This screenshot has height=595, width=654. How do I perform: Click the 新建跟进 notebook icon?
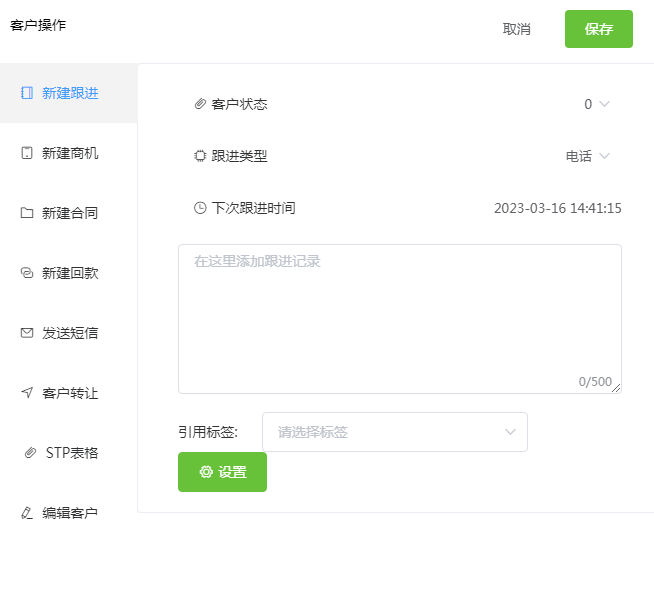pos(27,93)
